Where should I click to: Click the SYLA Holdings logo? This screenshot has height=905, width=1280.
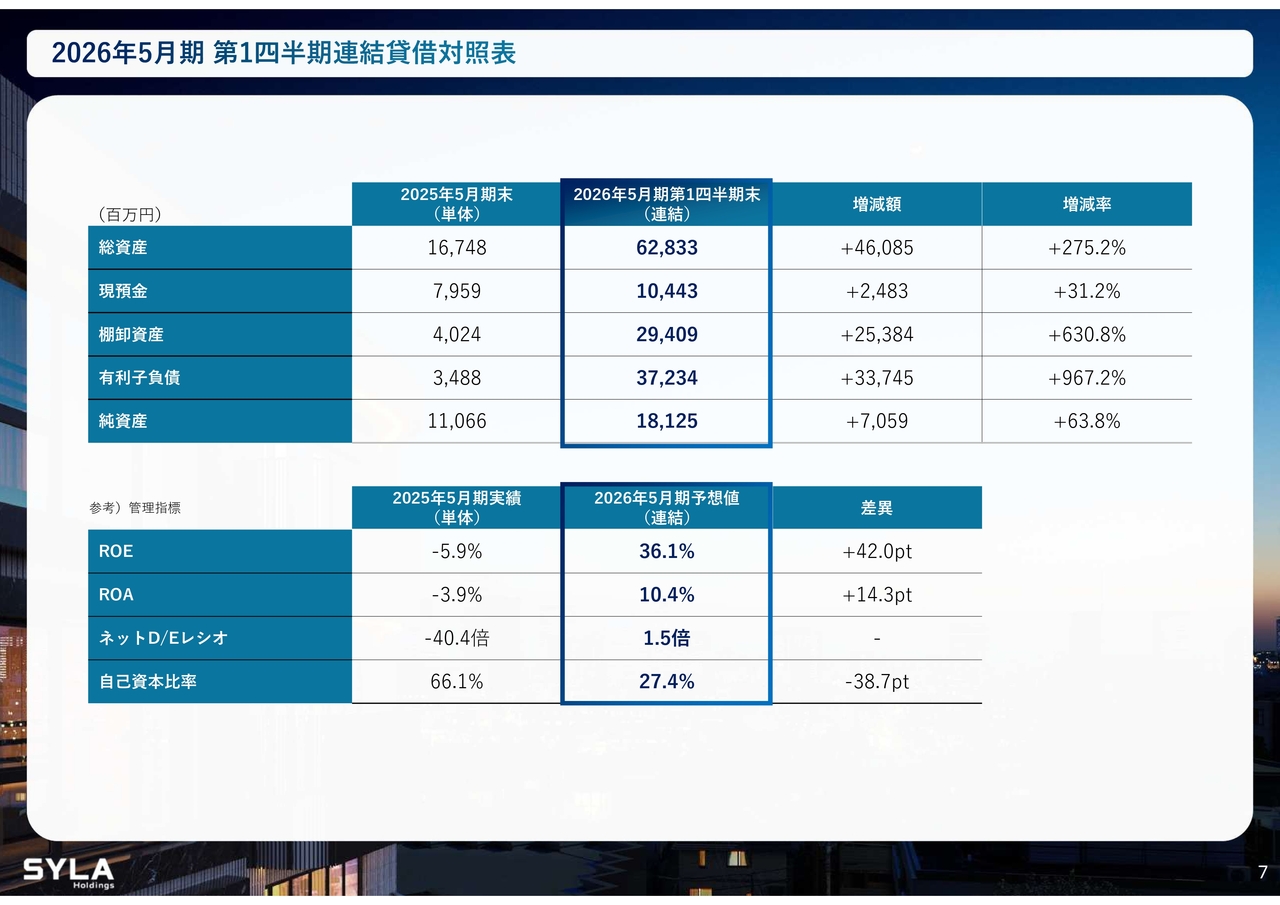pos(69,872)
